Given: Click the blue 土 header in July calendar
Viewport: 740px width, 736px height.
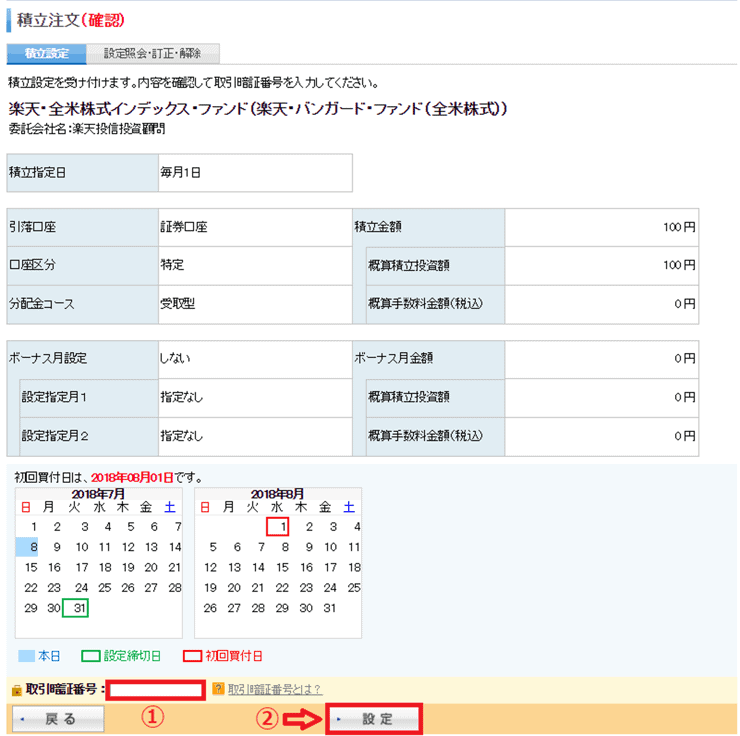Looking at the screenshot, I should [170, 507].
